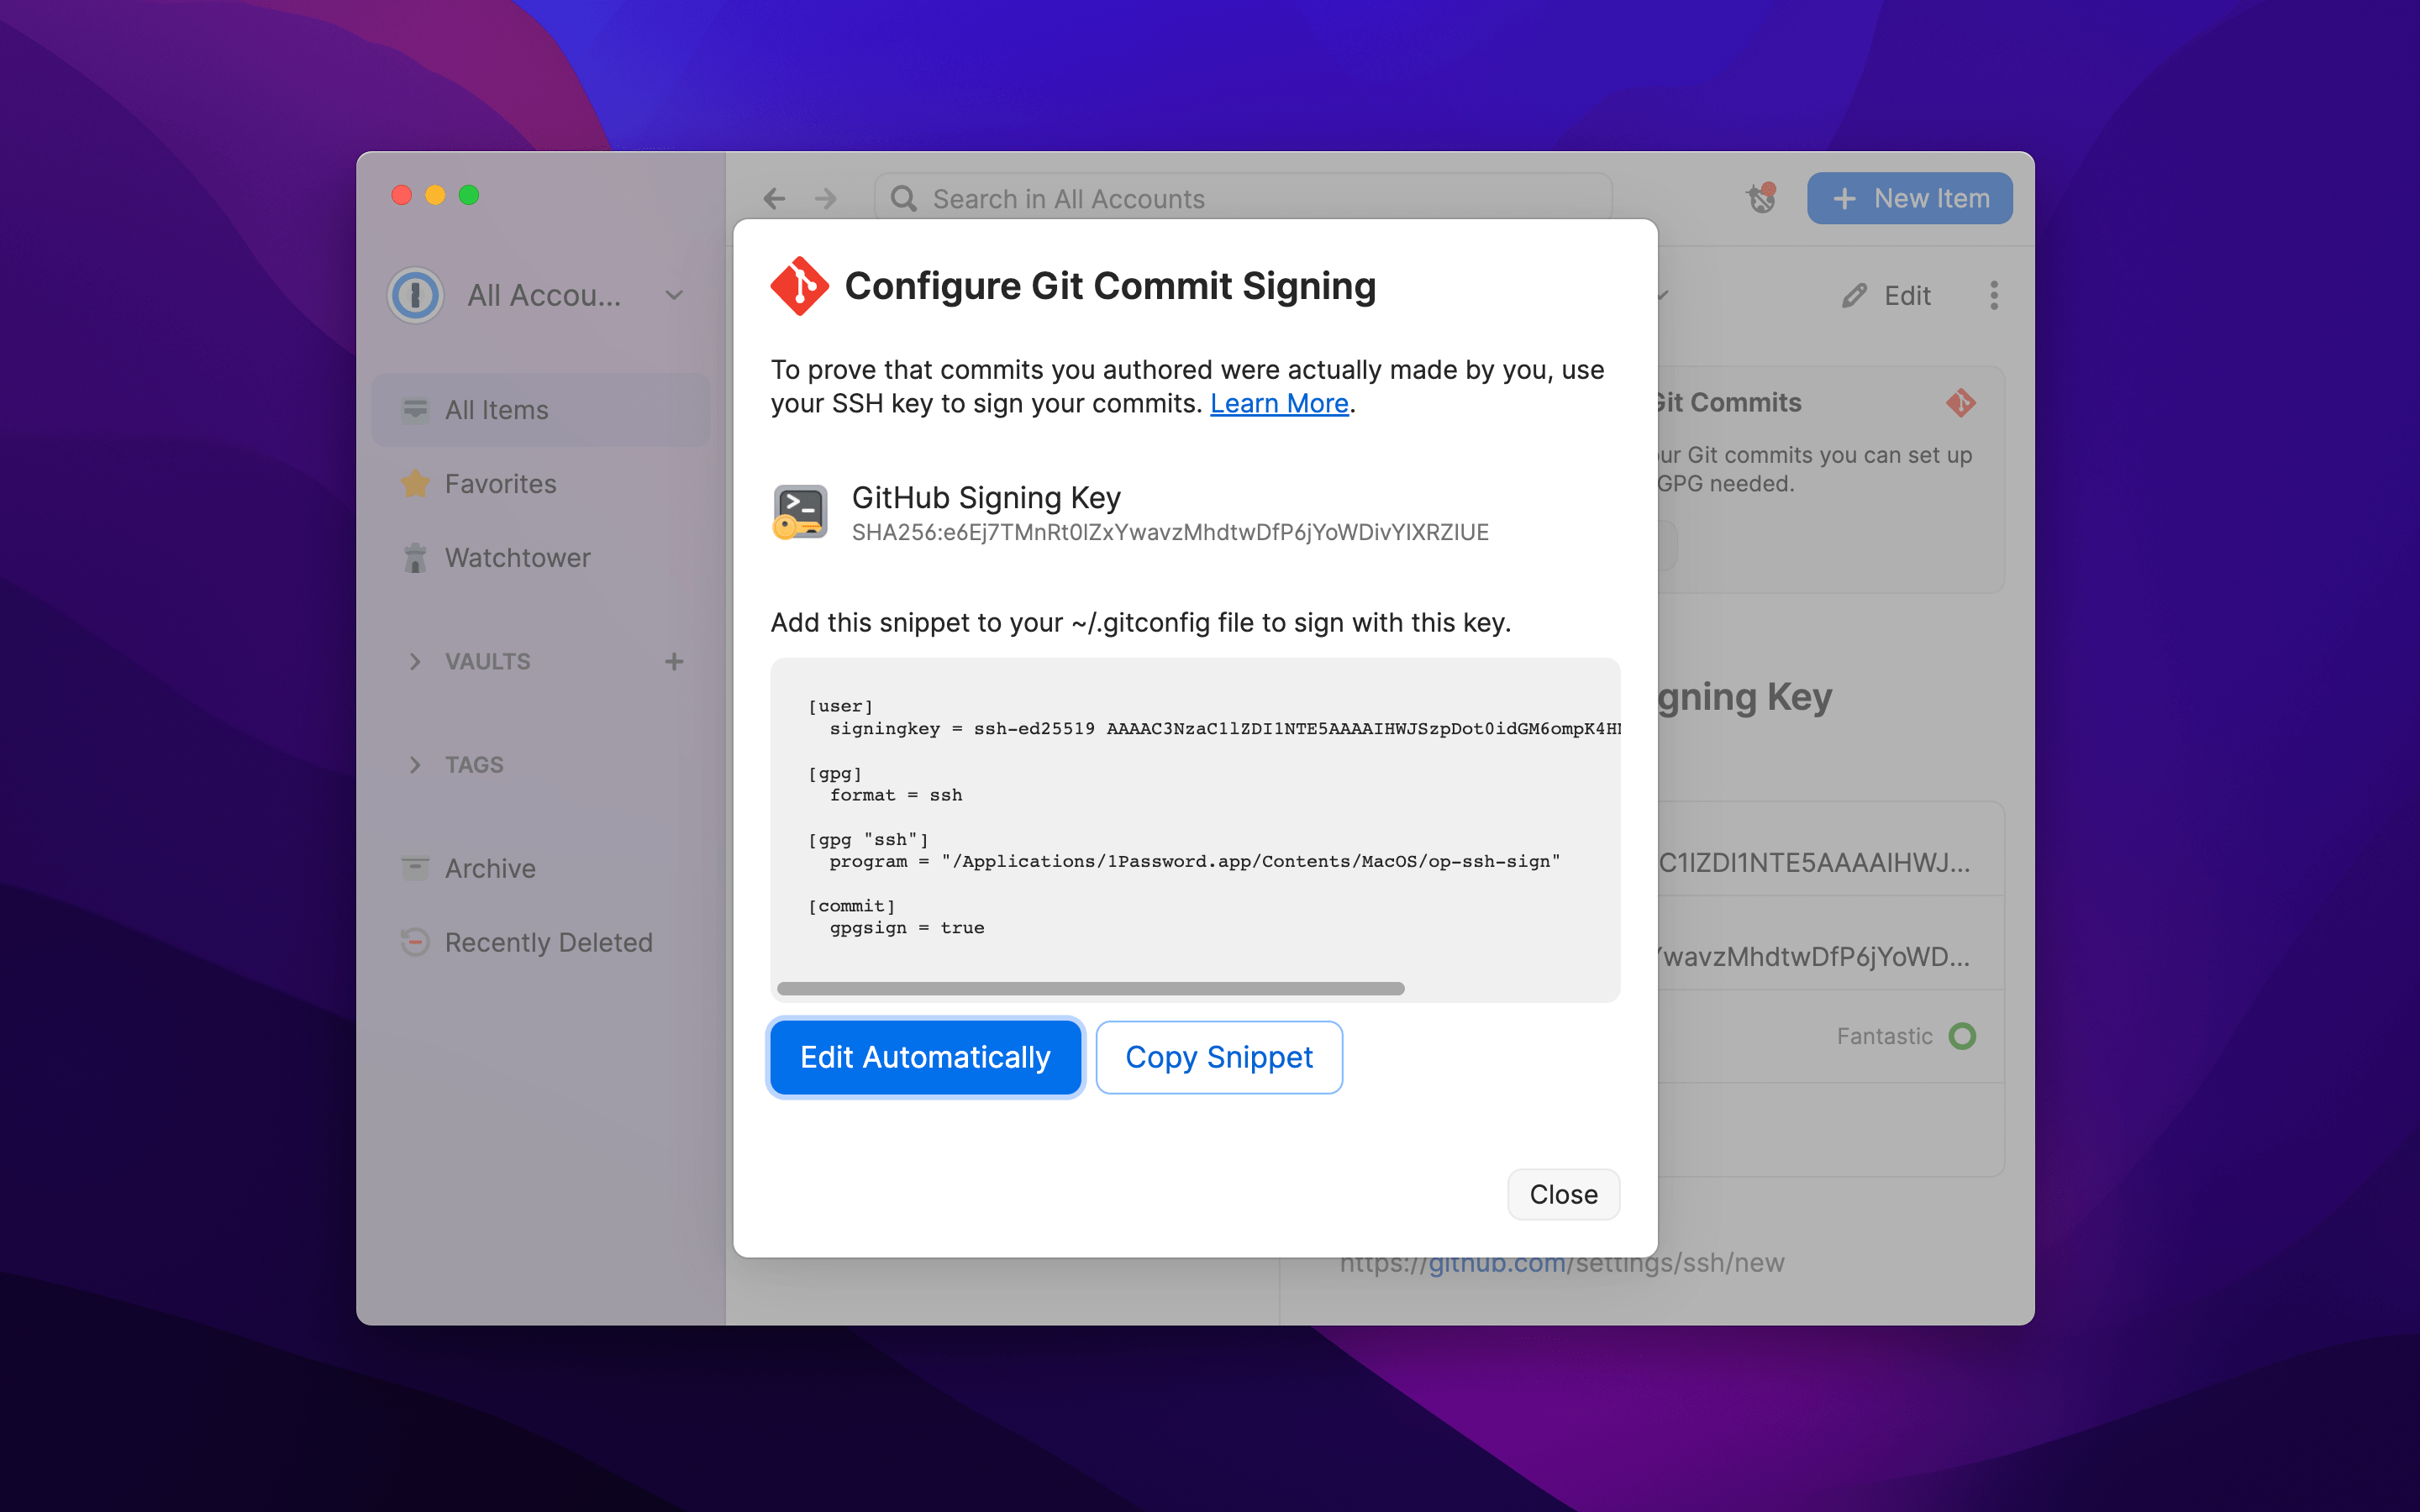Viewport: 2420px width, 1512px height.
Task: Click Copy Snippet to clipboard button
Action: pyautogui.click(x=1218, y=1056)
